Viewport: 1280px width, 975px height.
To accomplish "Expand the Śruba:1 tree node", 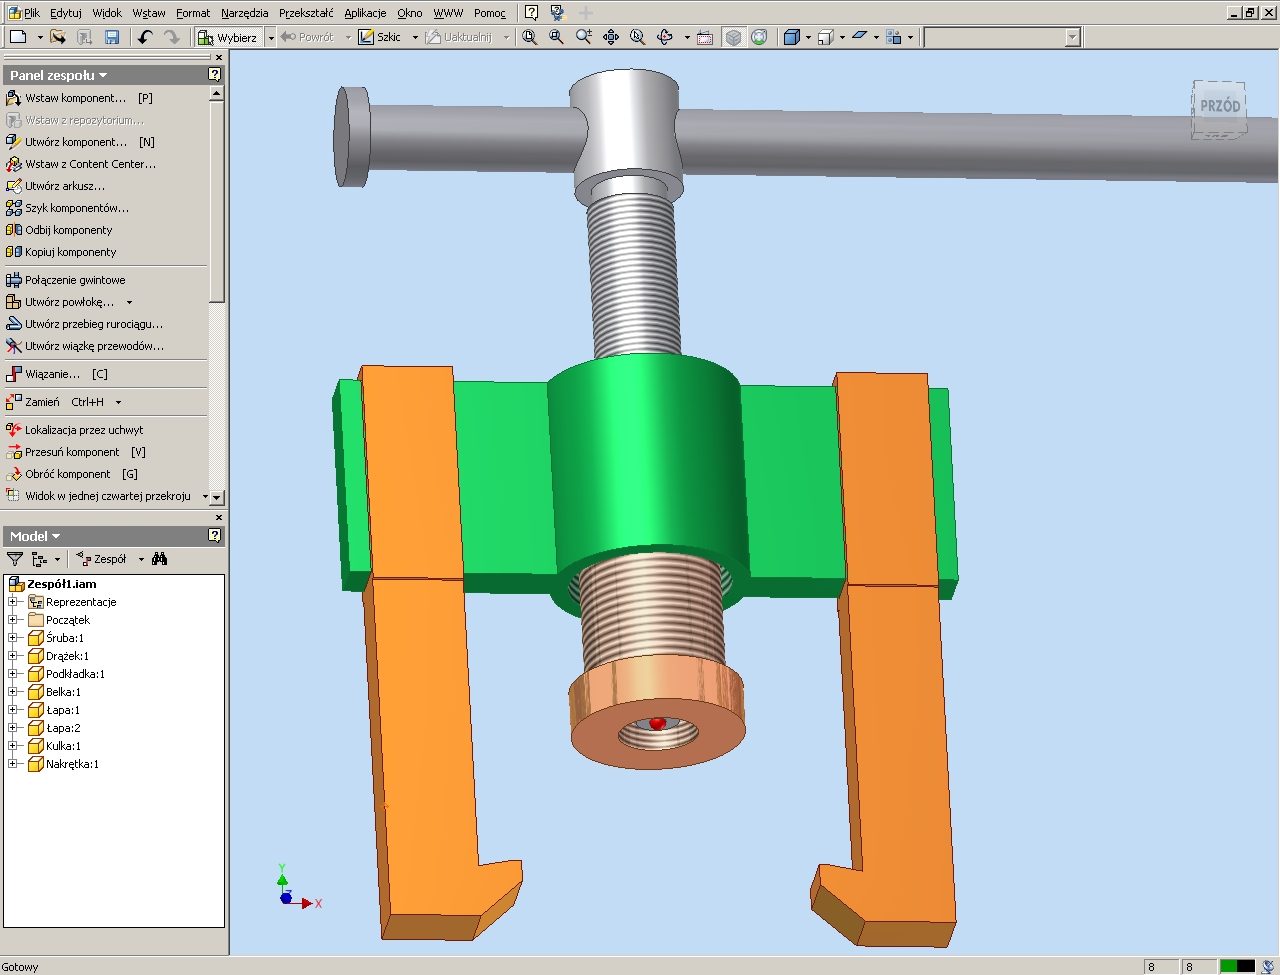I will tap(13, 638).
